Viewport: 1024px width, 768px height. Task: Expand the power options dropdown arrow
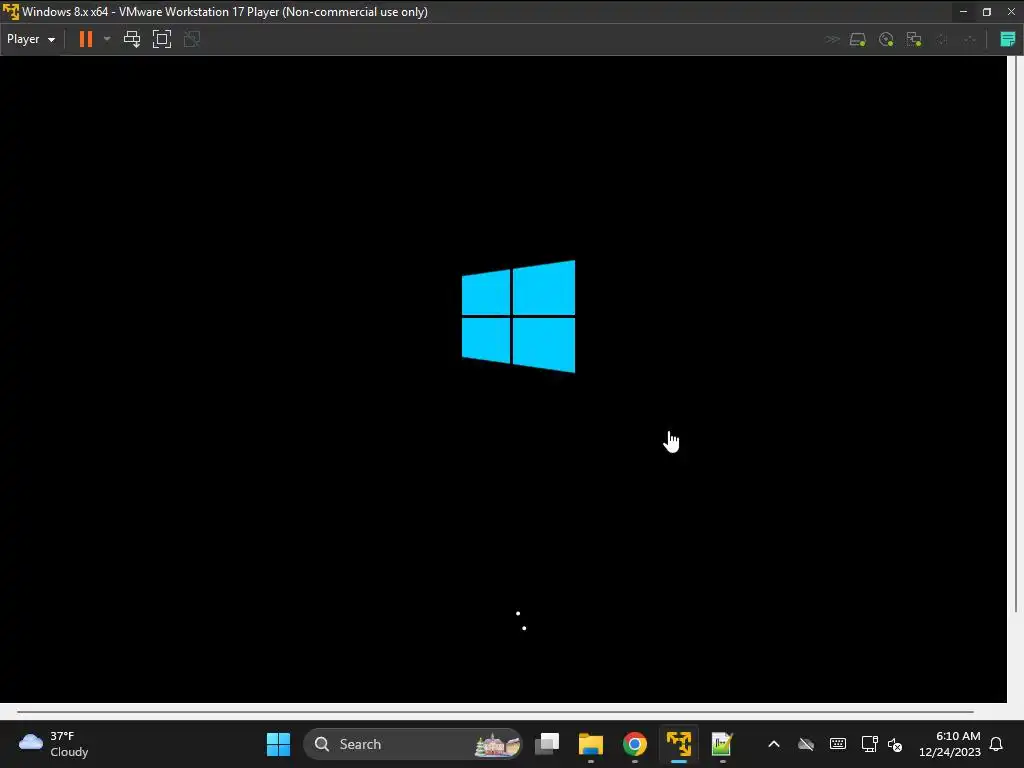tap(107, 39)
